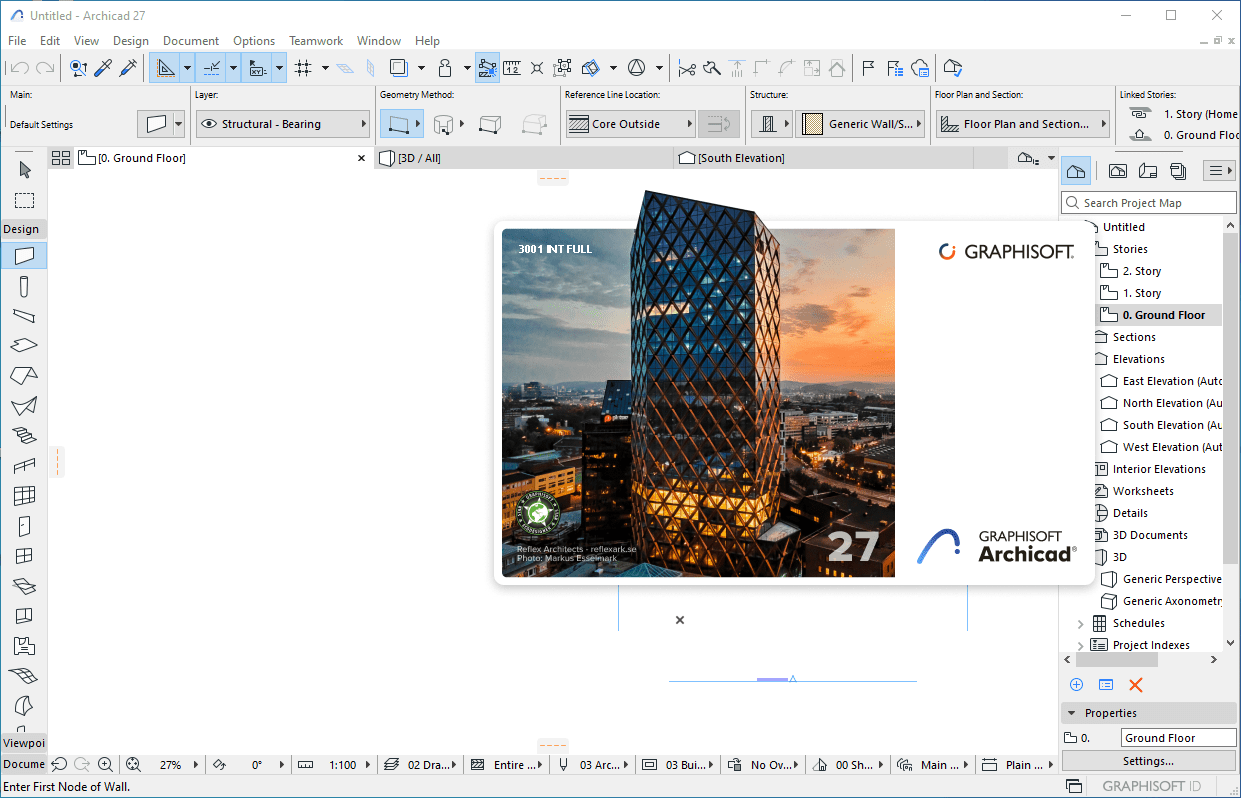Open the Document menu
The image size is (1241, 798).
[191, 41]
